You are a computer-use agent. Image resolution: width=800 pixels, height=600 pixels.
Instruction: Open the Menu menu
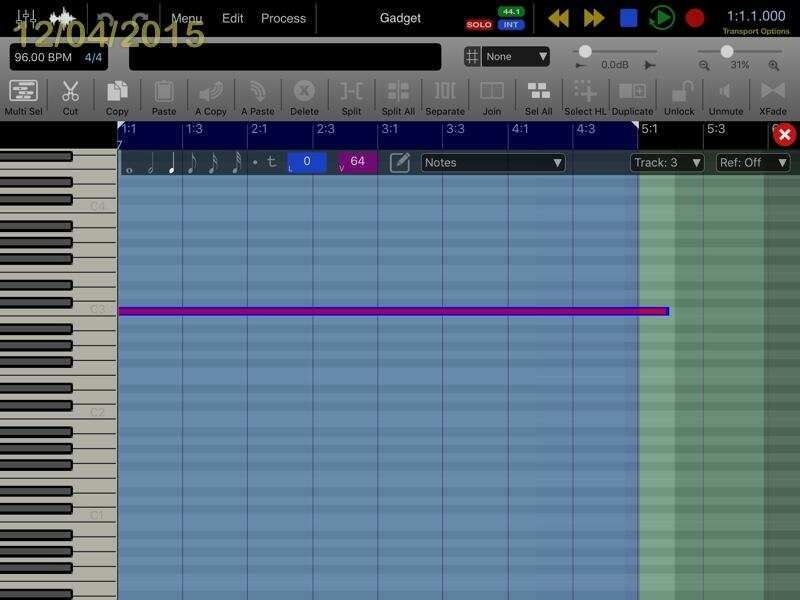click(187, 18)
